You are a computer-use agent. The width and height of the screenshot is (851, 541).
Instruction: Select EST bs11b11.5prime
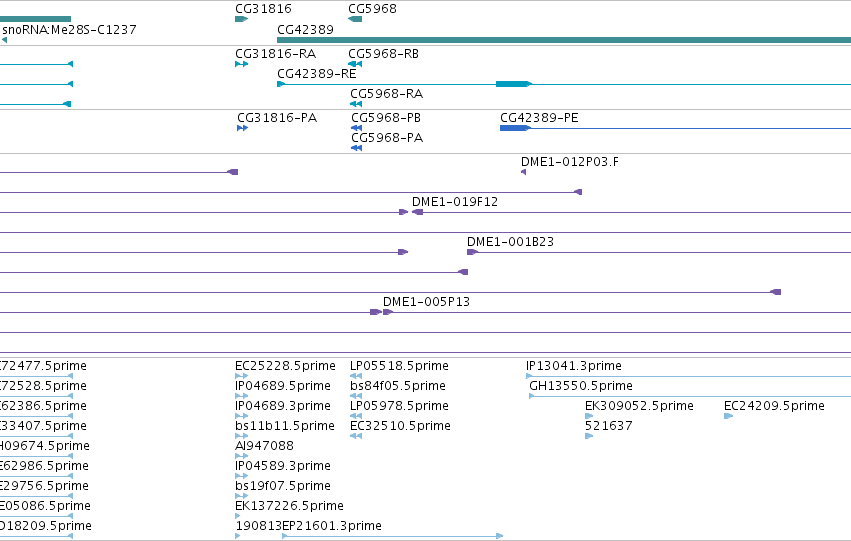point(285,426)
